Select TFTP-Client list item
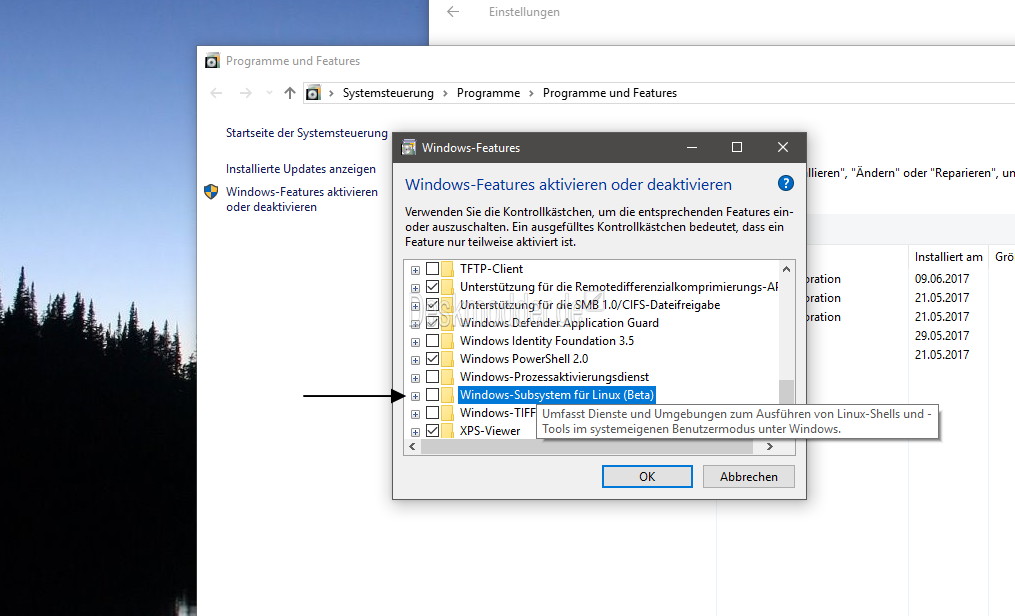The image size is (1015, 616). pos(491,269)
